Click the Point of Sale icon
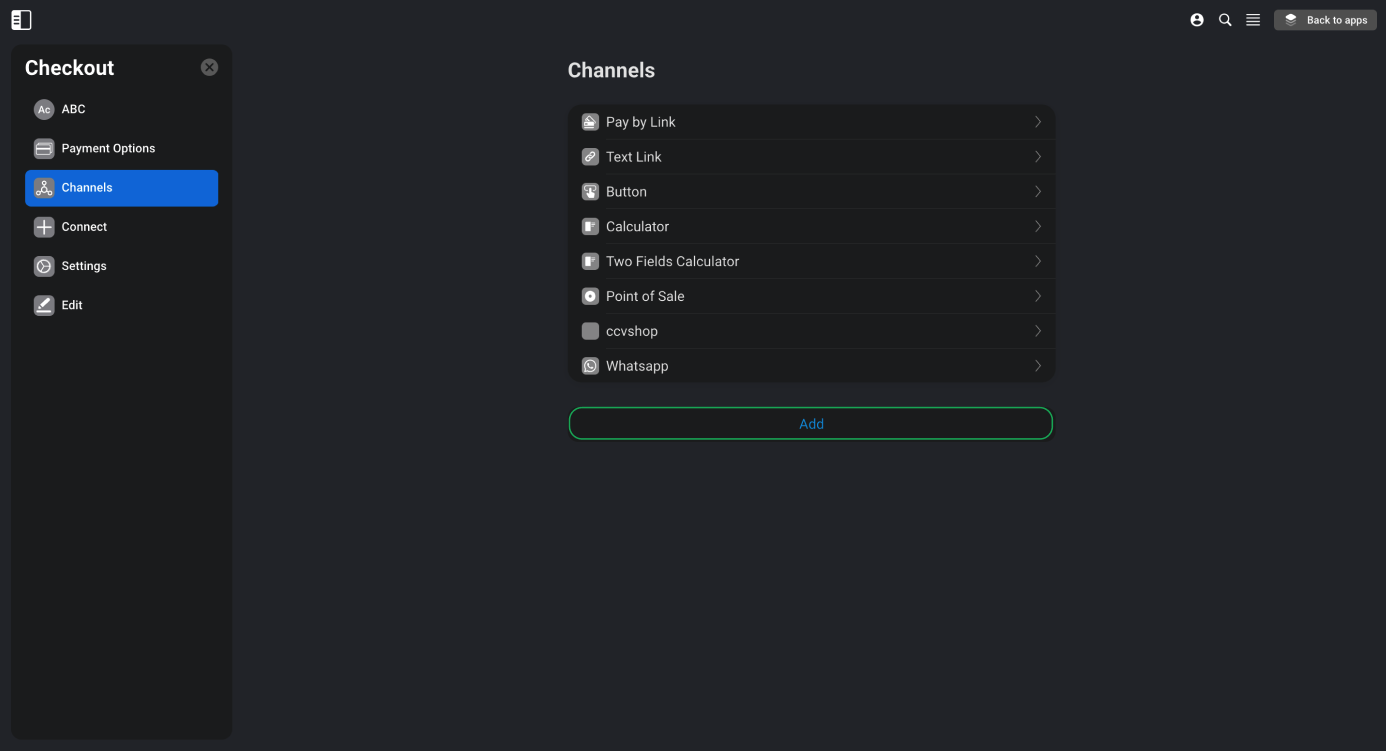 [x=590, y=296]
